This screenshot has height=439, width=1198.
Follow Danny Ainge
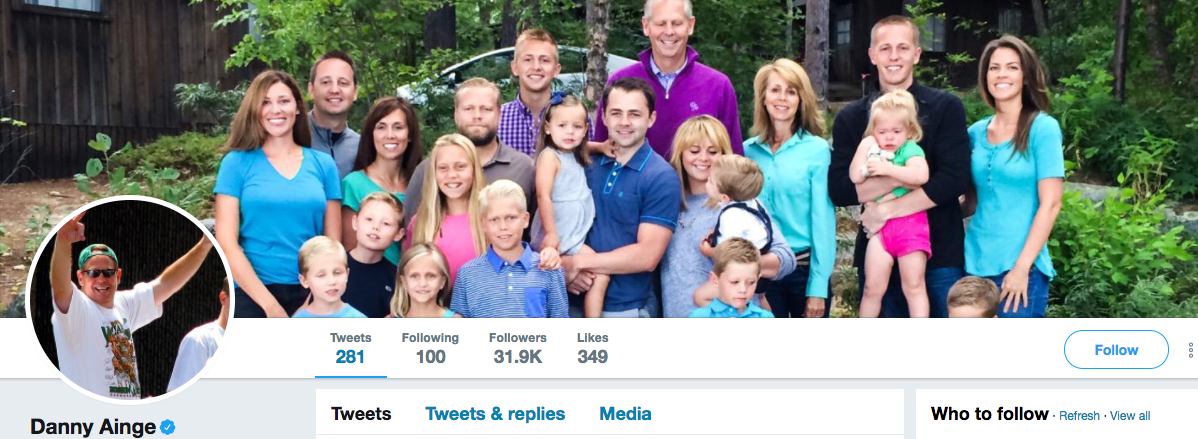[x=1115, y=350]
